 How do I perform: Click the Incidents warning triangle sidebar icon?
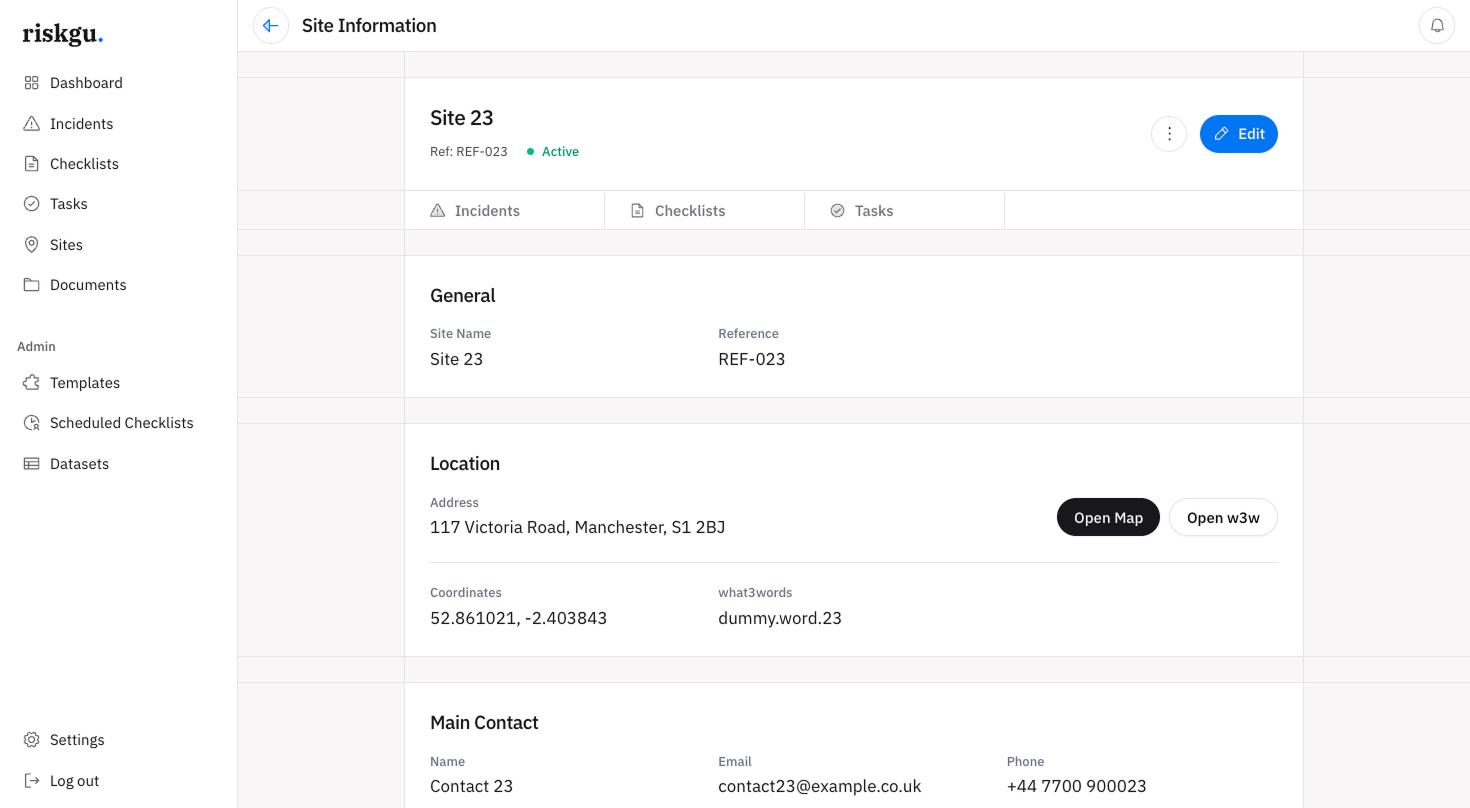(32, 124)
